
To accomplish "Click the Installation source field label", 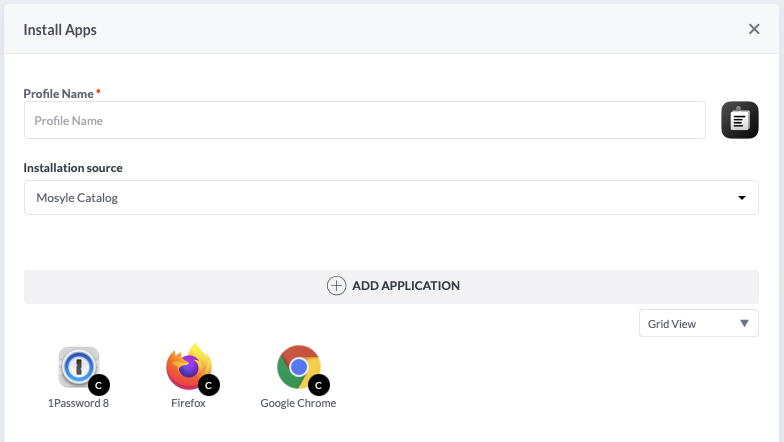I will point(73,168).
